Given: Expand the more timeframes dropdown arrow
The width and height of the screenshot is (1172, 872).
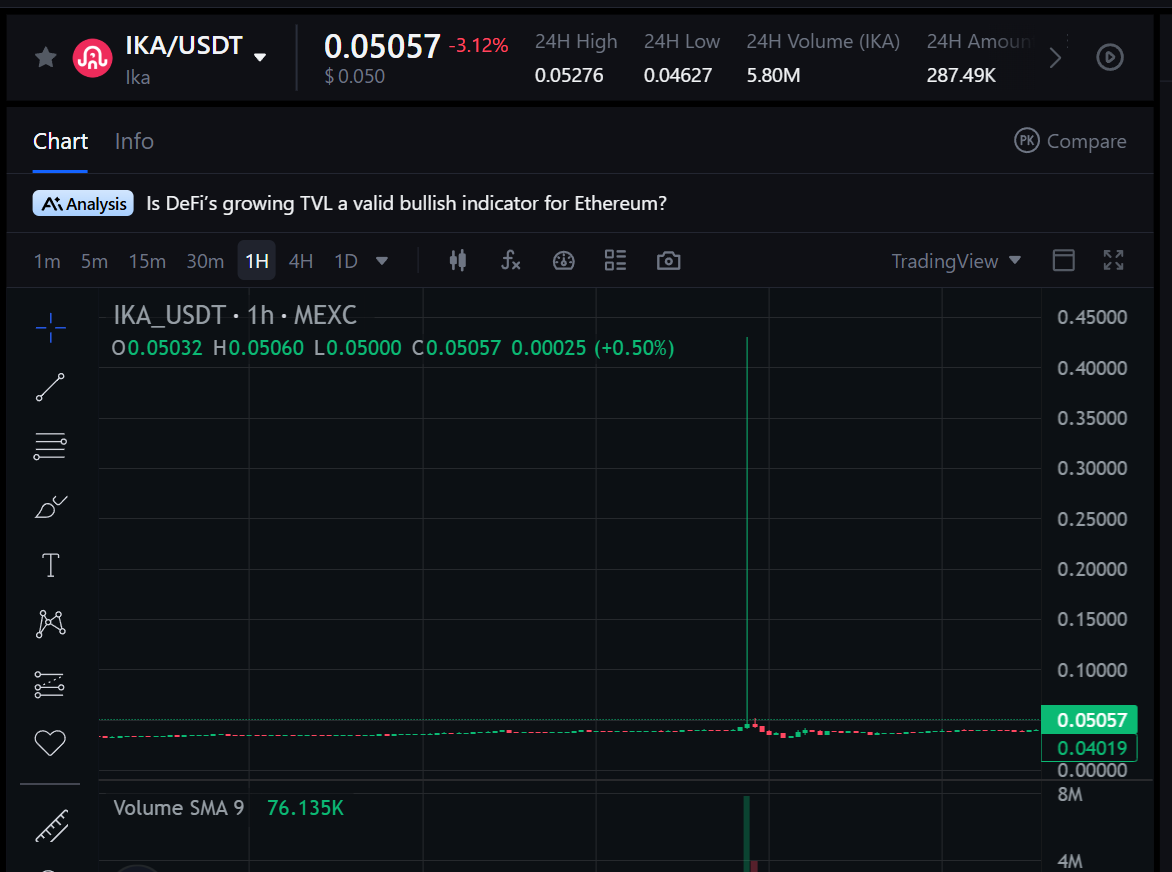Looking at the screenshot, I should coord(381,261).
